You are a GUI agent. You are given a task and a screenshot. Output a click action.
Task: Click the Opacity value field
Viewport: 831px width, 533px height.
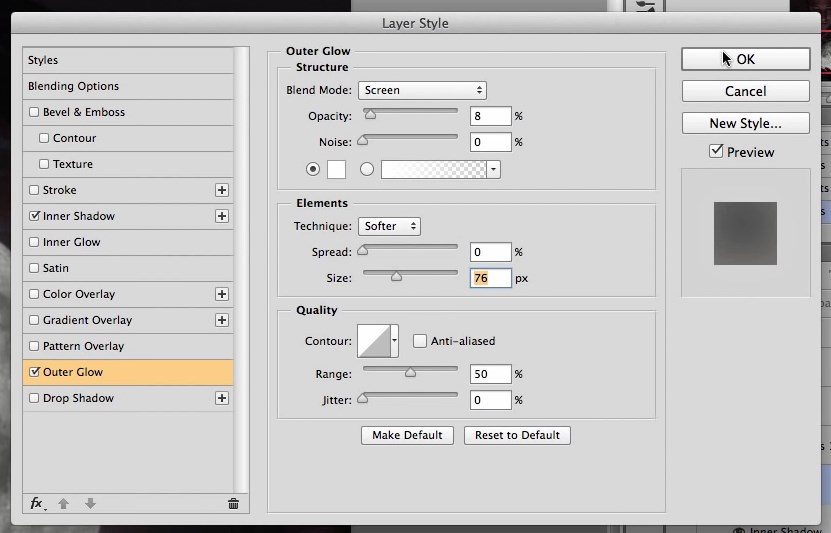pos(491,116)
